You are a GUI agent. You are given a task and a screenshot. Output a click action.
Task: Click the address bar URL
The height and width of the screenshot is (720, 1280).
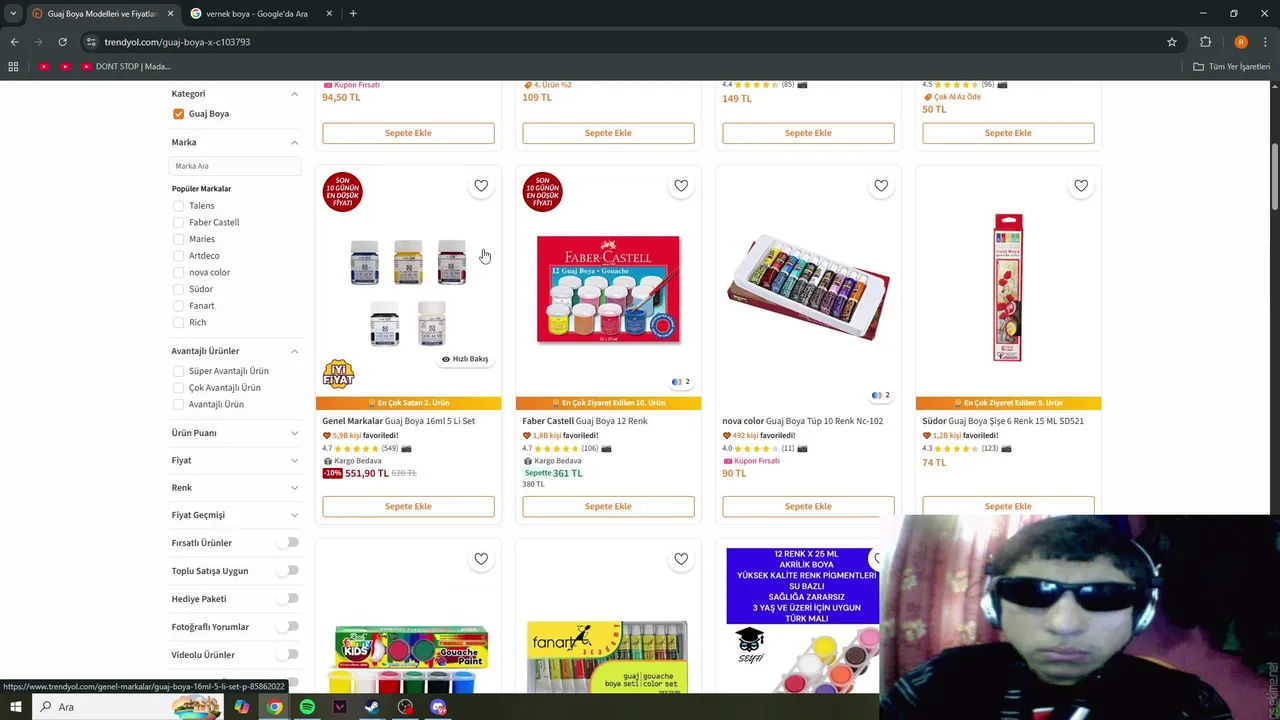click(177, 42)
